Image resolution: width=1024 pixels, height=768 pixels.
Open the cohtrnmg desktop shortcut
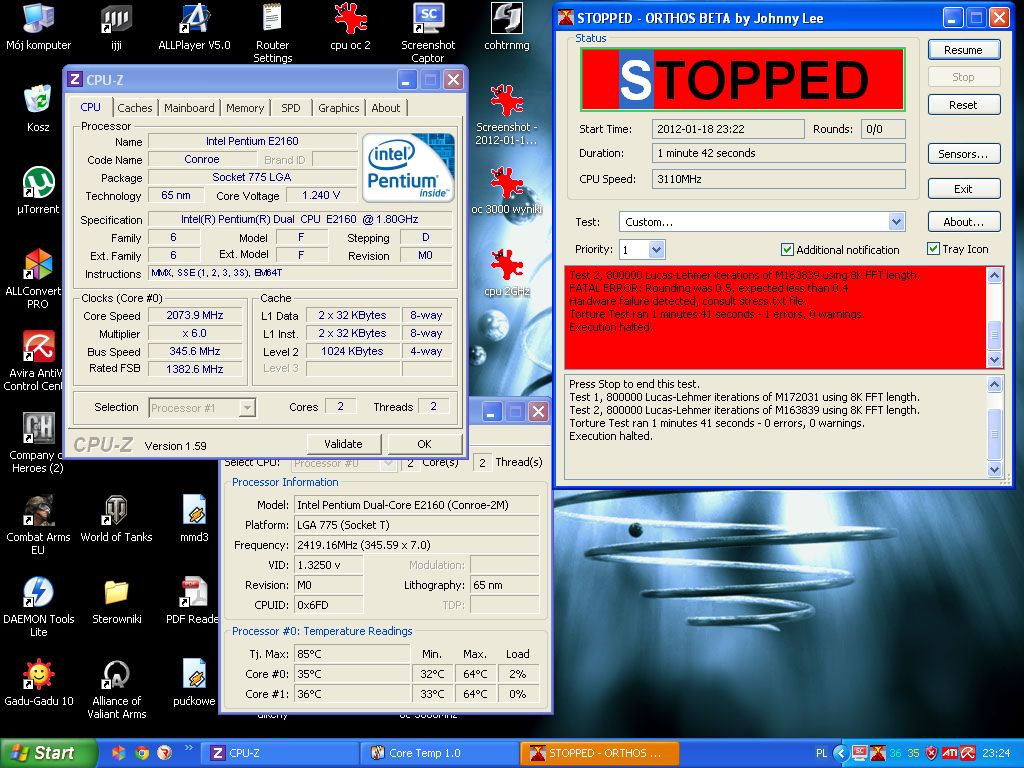(507, 27)
